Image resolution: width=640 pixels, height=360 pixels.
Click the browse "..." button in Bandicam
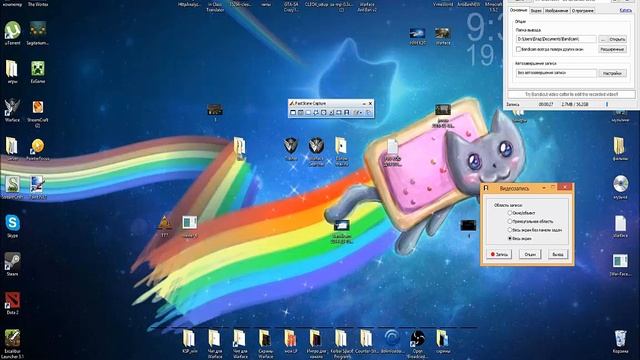click(x=603, y=39)
